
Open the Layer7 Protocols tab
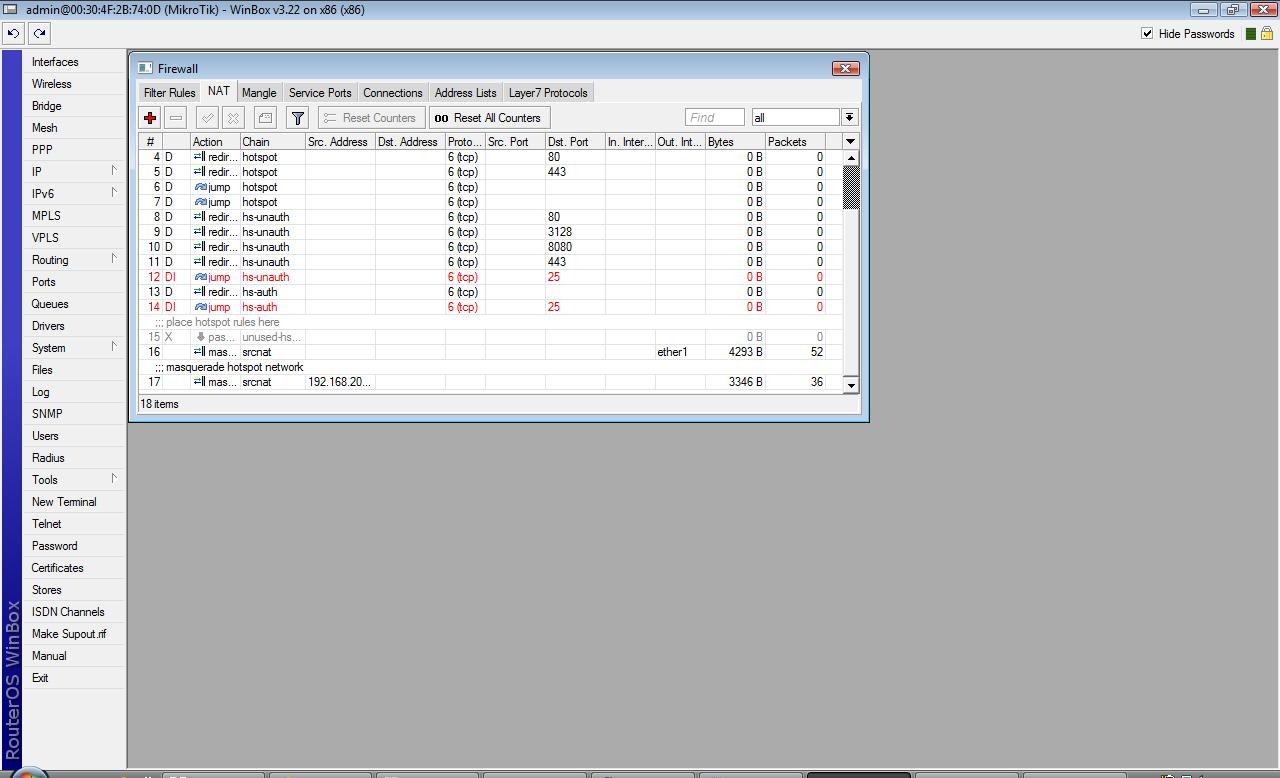coord(548,93)
